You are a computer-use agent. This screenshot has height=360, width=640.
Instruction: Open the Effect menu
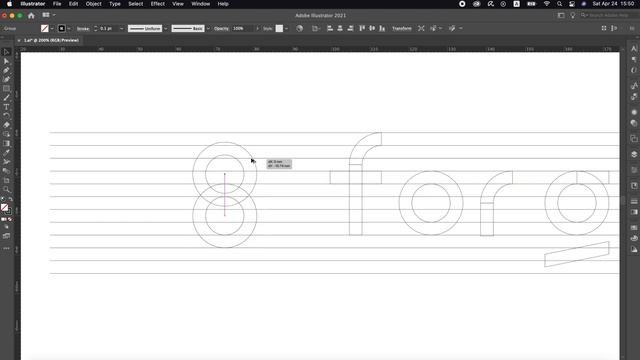pos(158,4)
